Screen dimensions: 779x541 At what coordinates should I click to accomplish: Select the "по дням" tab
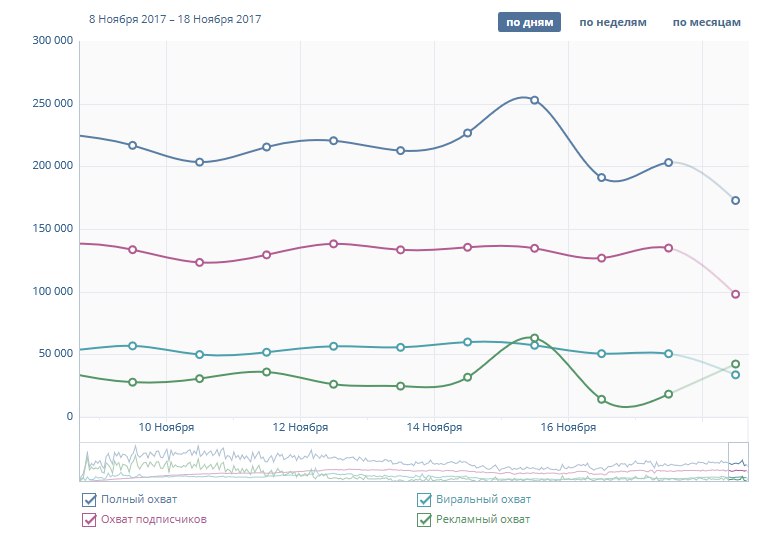tap(530, 22)
